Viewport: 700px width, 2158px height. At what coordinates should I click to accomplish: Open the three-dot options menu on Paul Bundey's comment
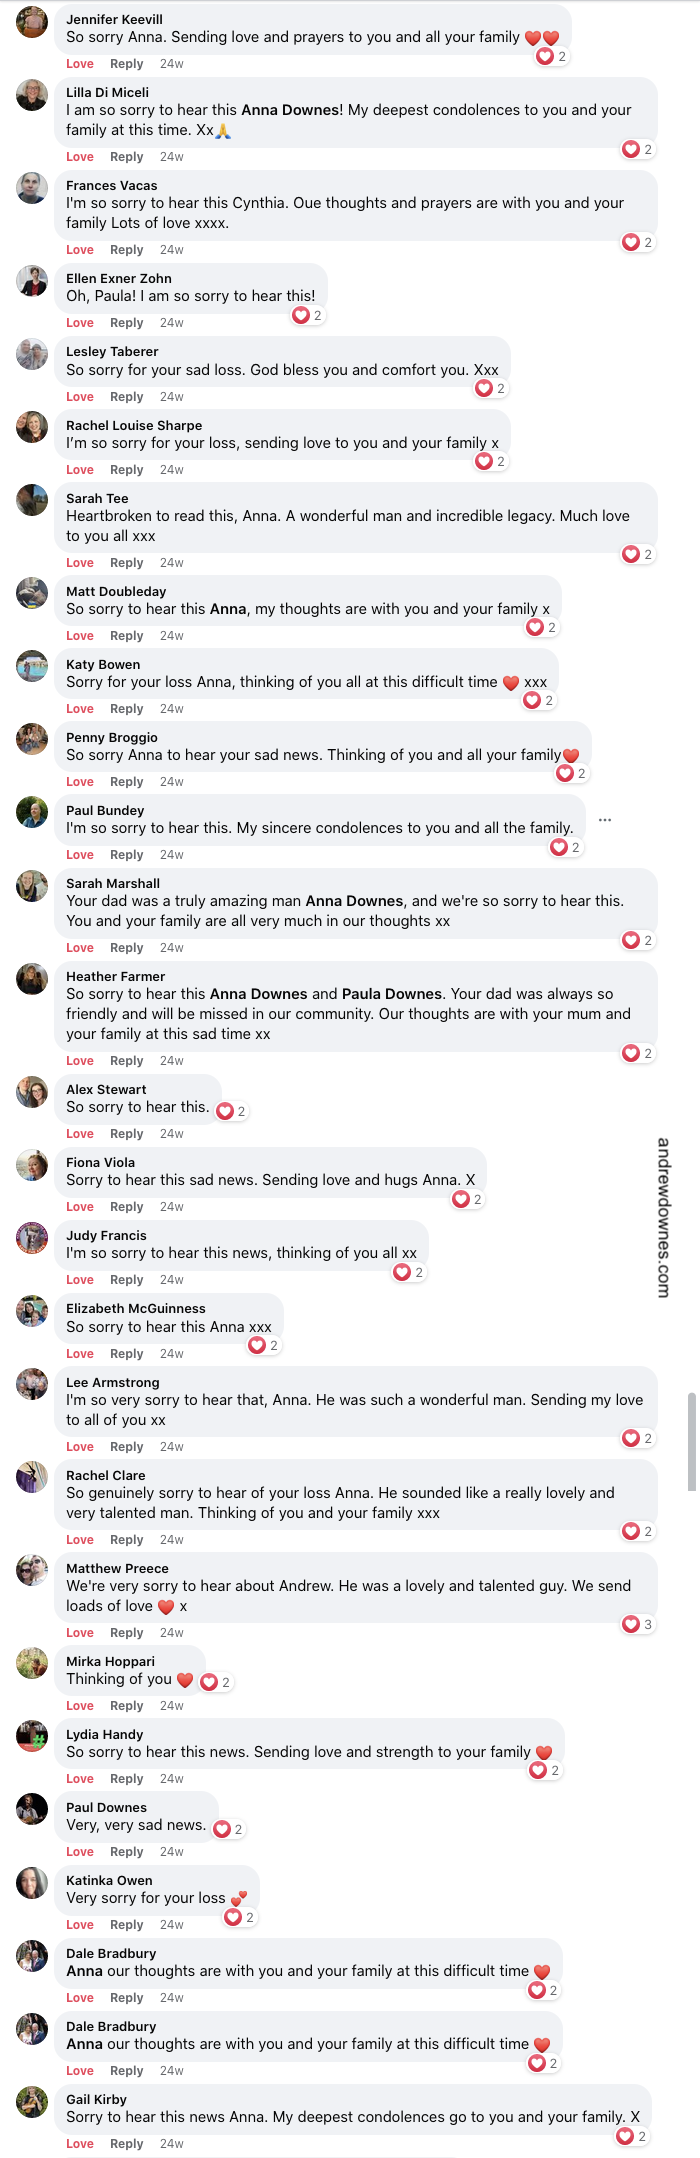(x=605, y=819)
